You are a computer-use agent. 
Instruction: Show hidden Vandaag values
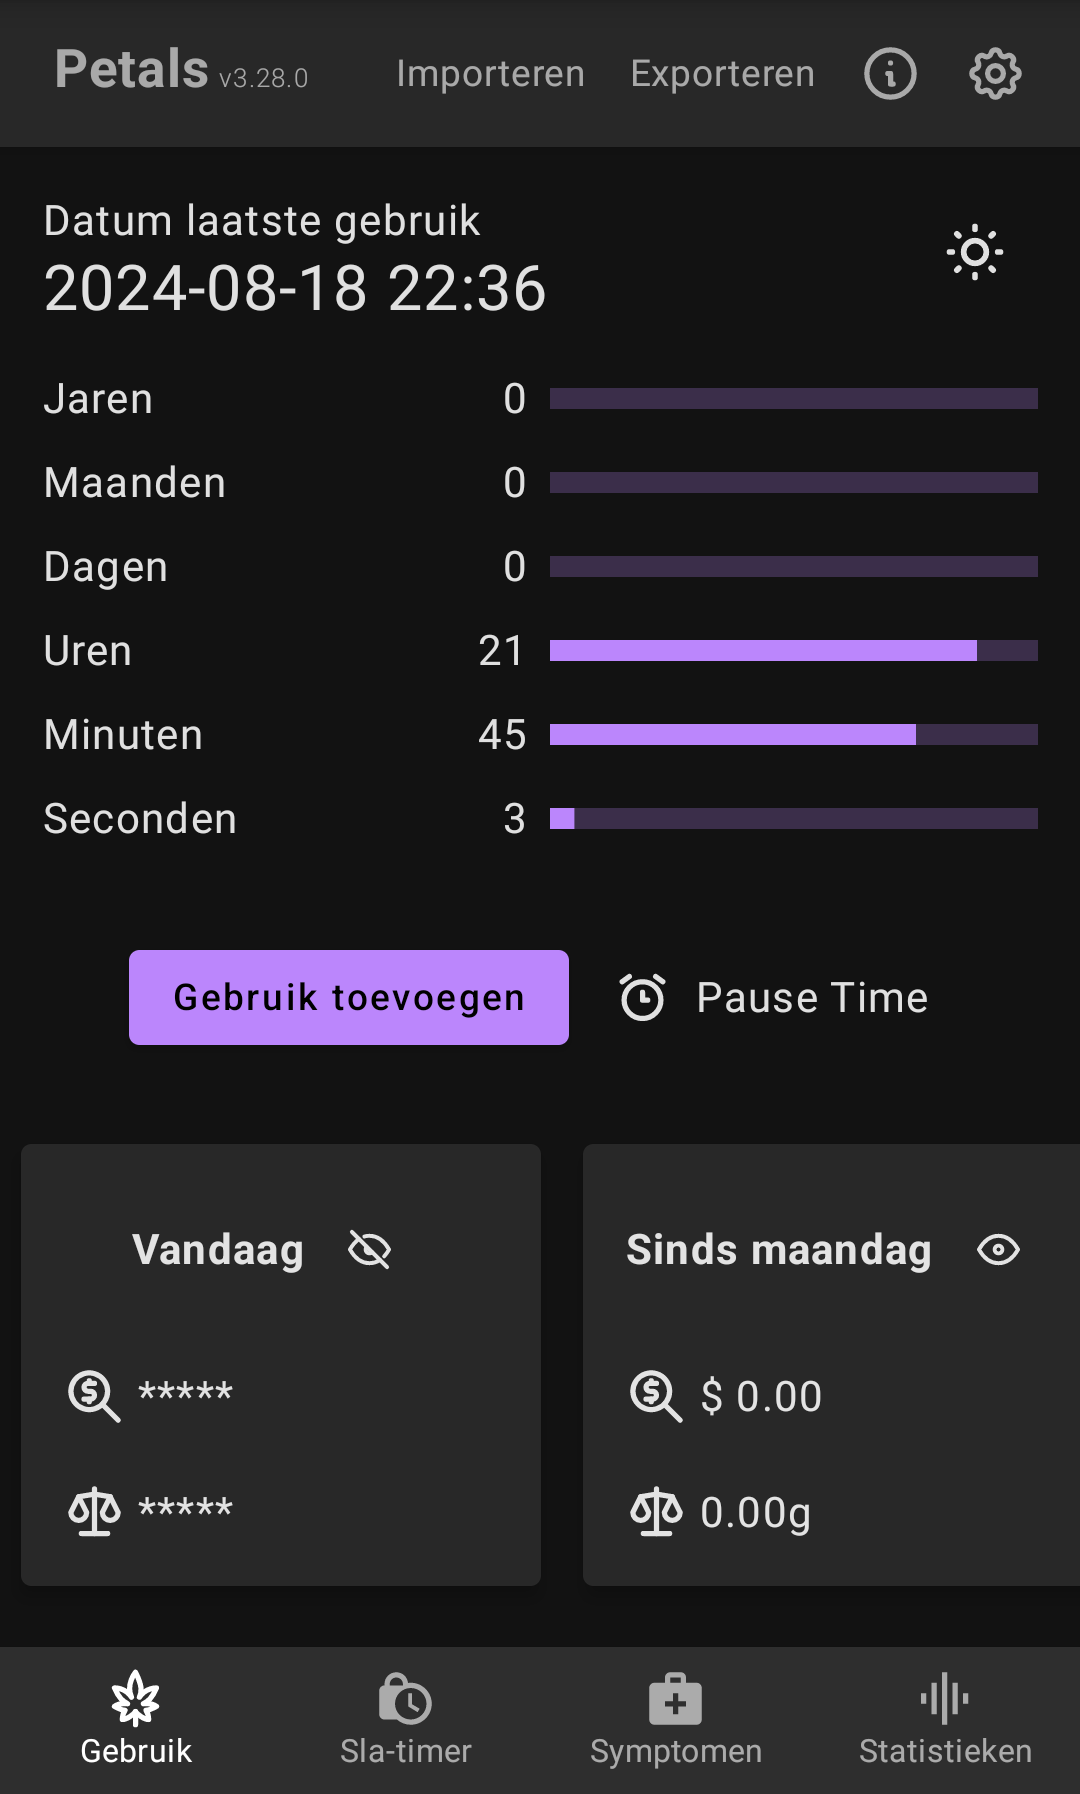coord(369,1249)
